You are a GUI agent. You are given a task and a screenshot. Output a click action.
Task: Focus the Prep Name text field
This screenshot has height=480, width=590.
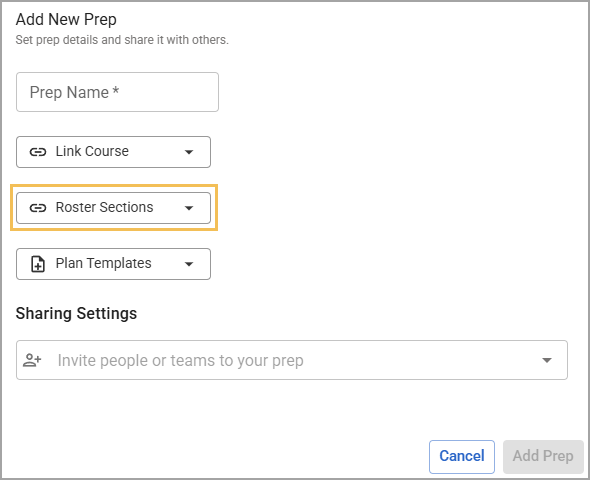pyautogui.click(x=117, y=92)
